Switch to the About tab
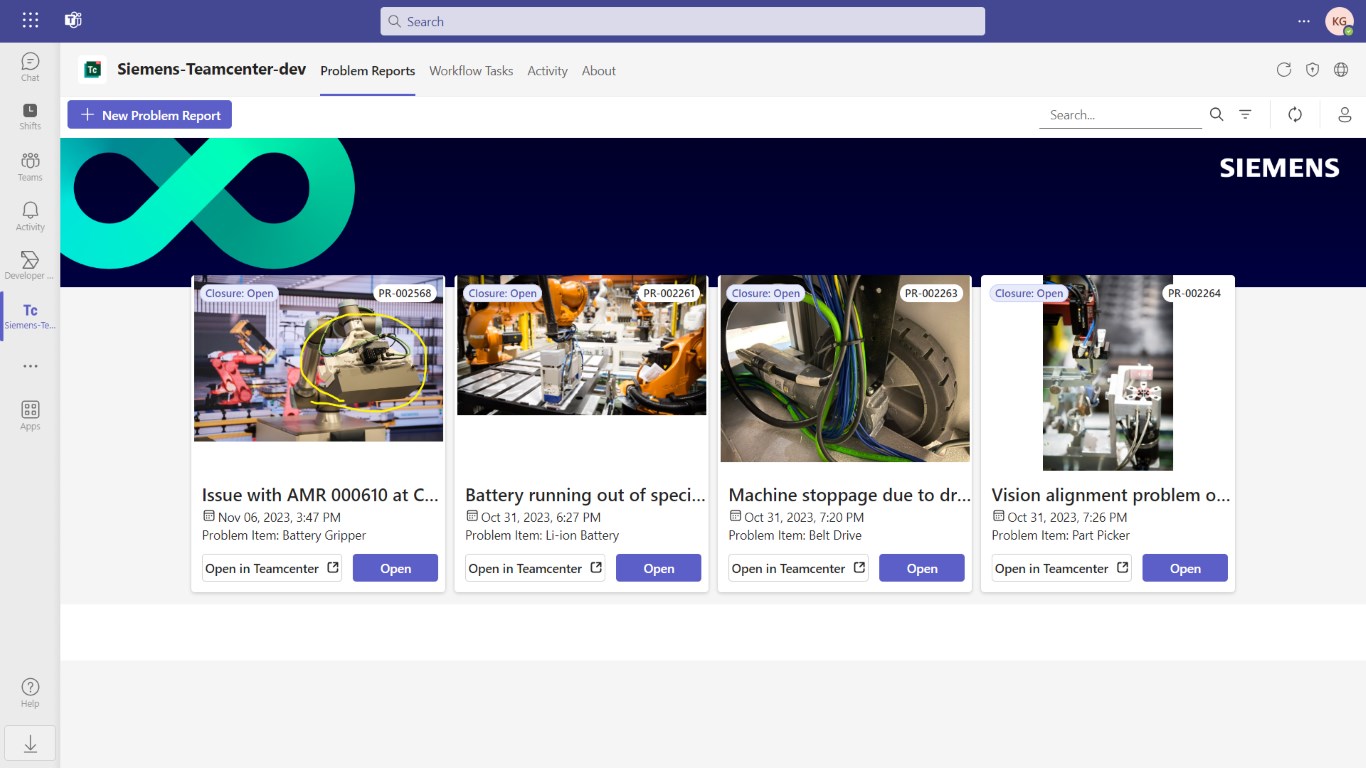This screenshot has height=768, width=1366. click(x=599, y=71)
